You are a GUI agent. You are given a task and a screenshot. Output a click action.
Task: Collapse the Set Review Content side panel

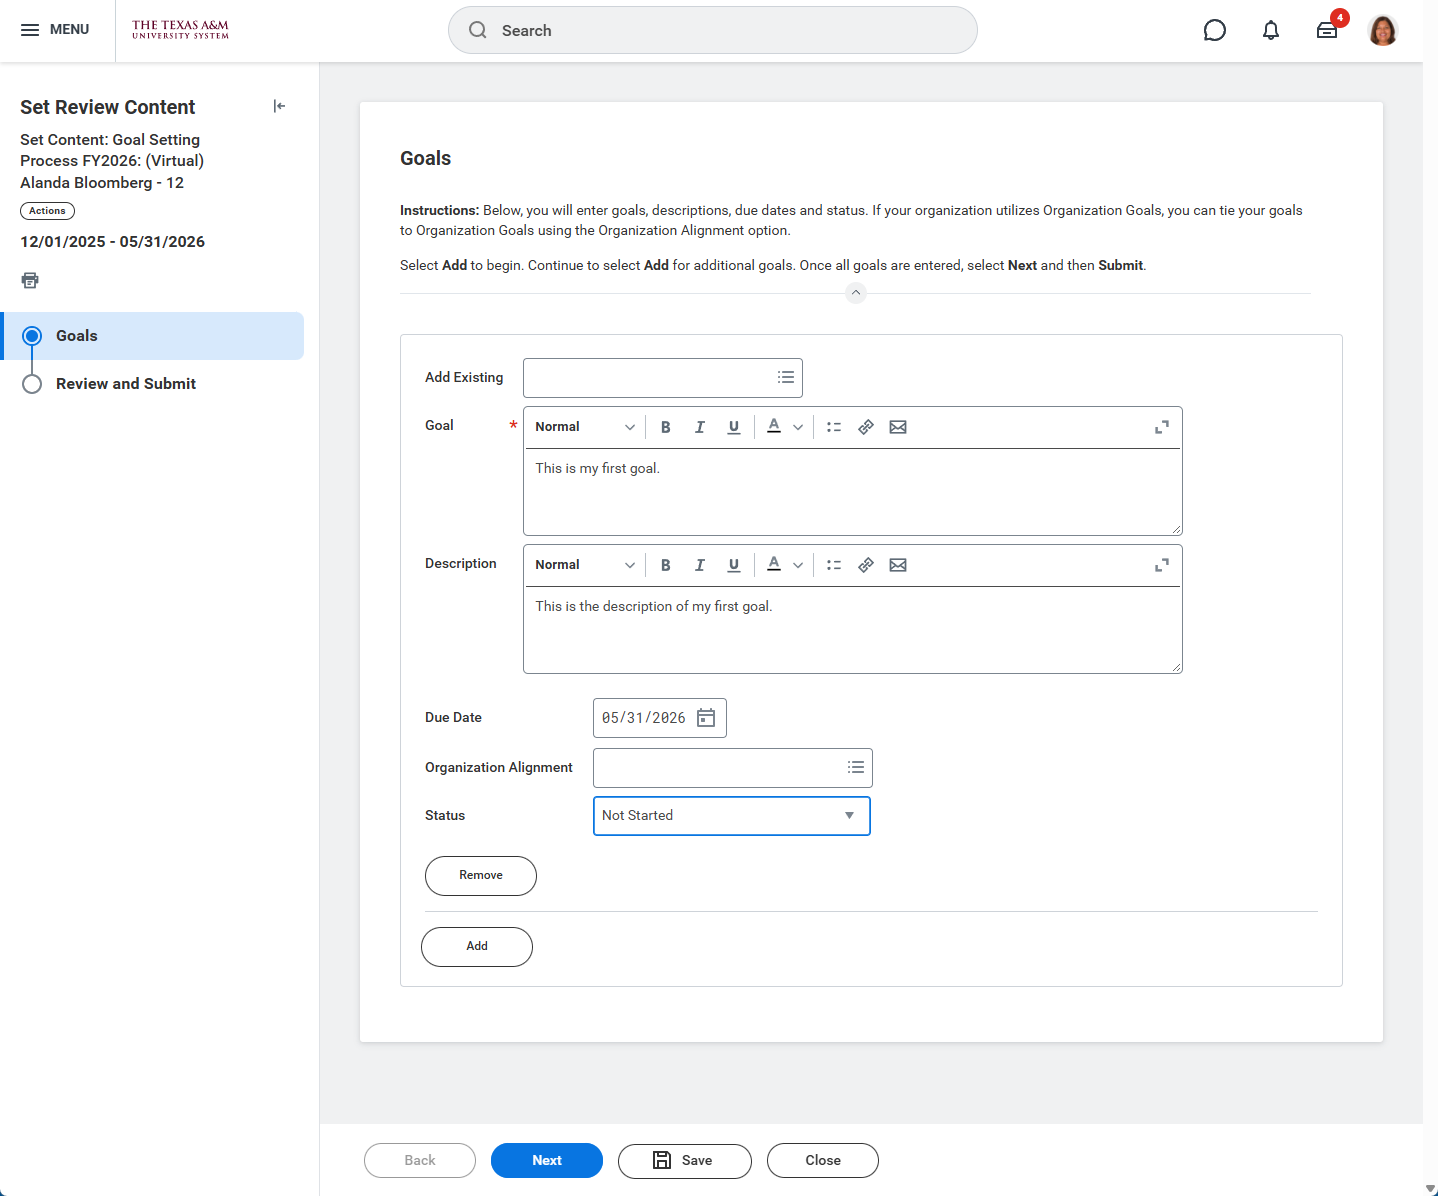coord(279,106)
